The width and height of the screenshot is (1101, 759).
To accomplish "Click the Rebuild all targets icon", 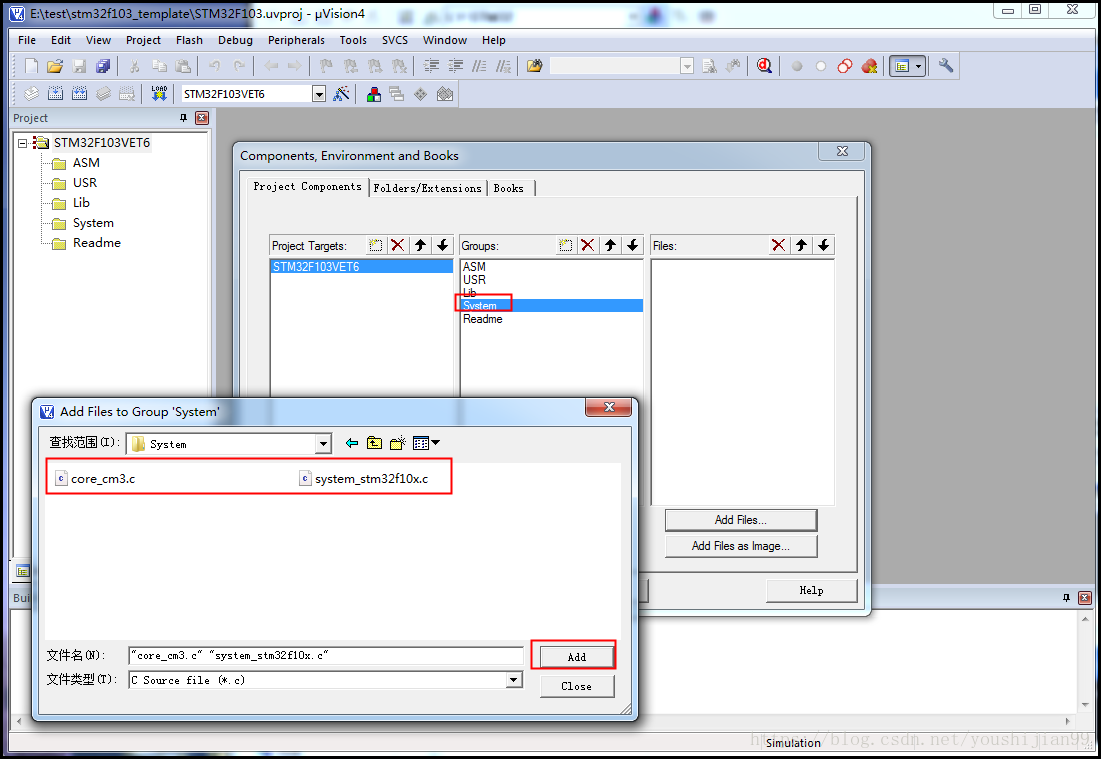I will coord(79,93).
